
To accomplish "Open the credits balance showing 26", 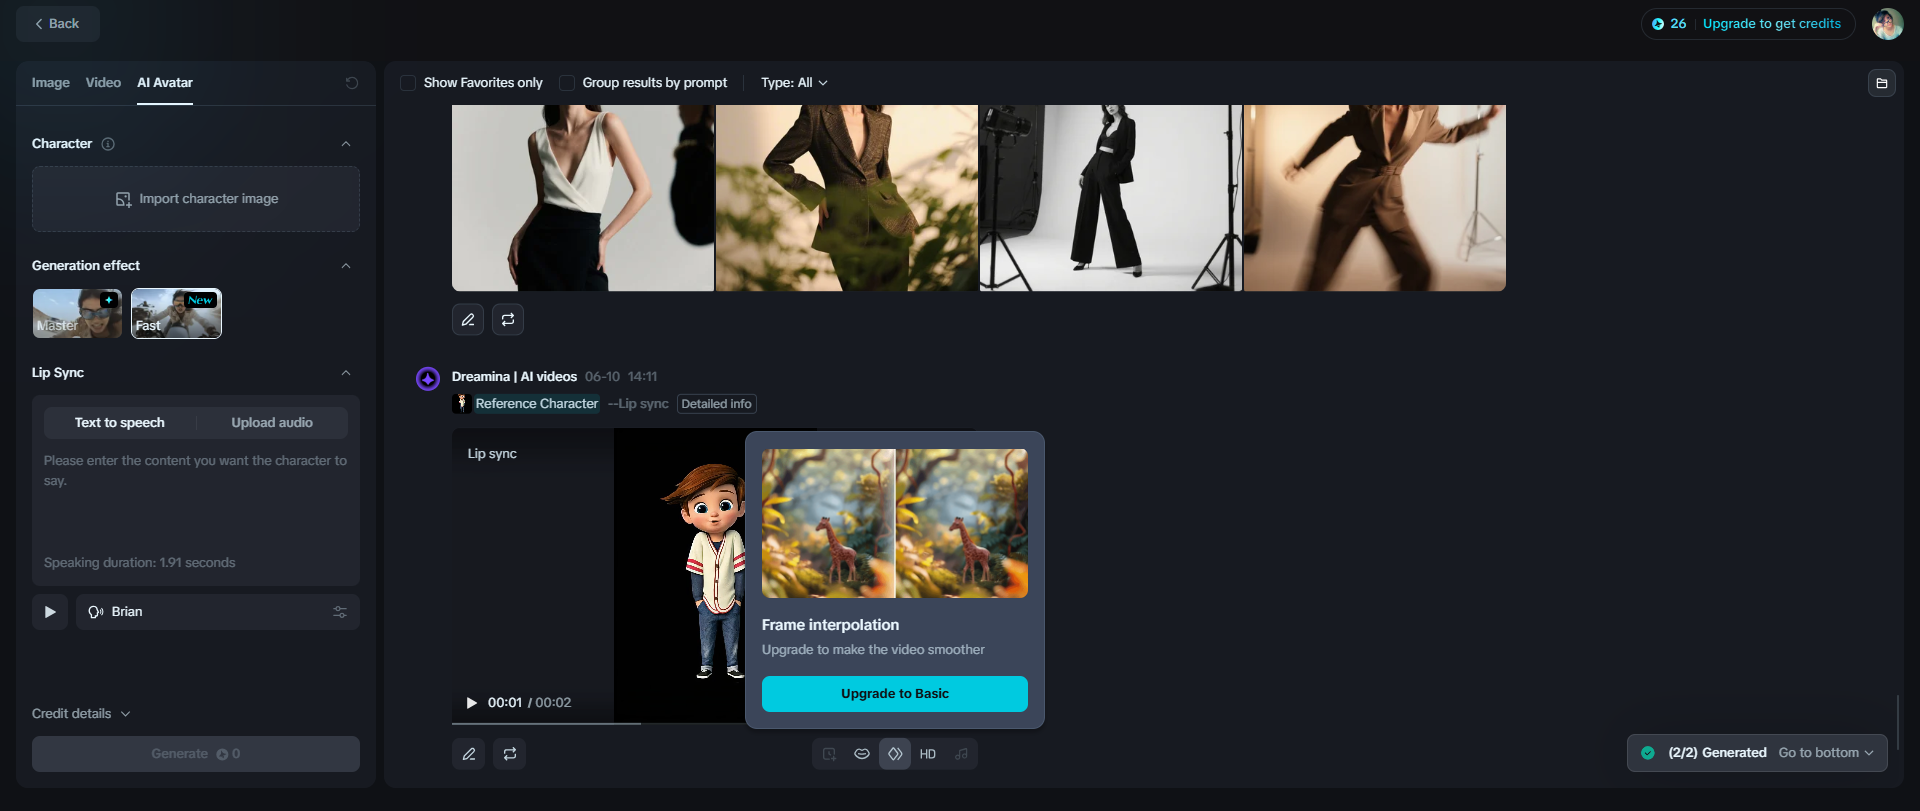I will pyautogui.click(x=1669, y=24).
